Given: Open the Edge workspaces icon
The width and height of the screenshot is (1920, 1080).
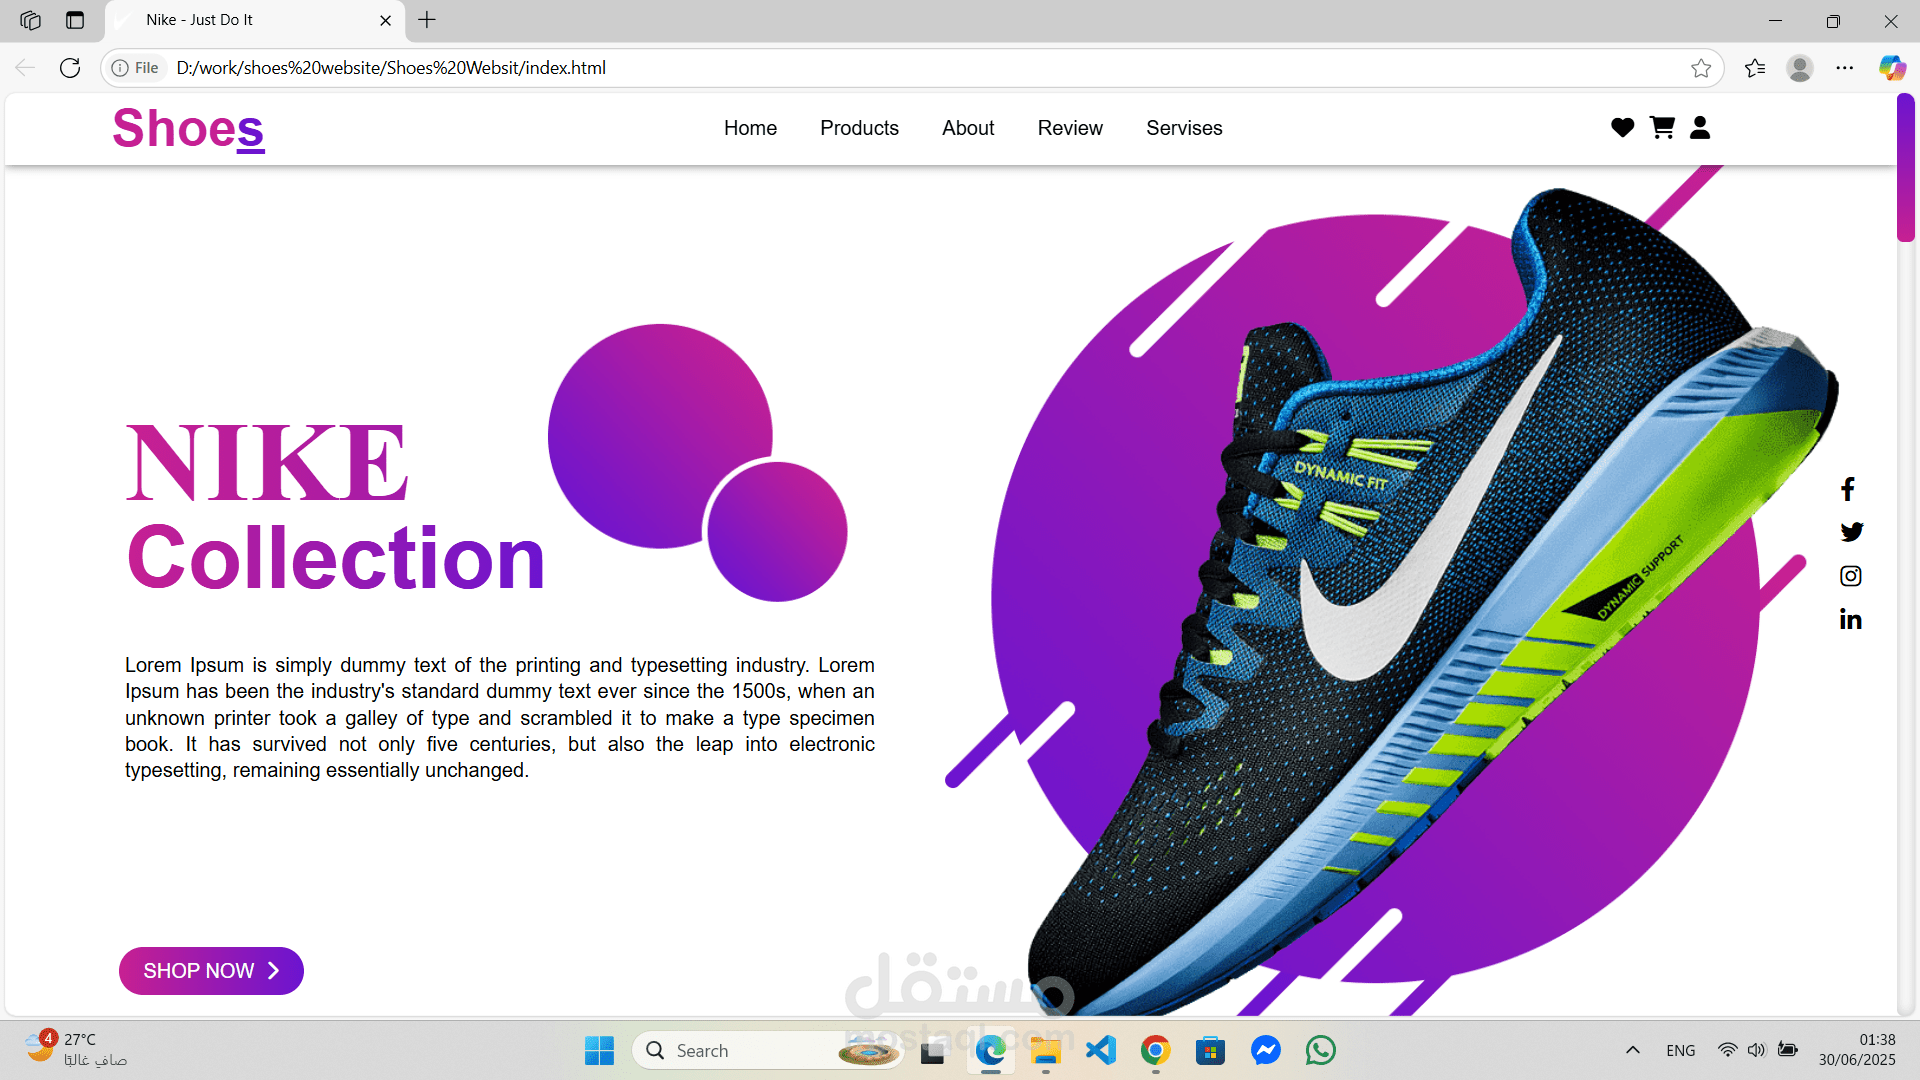Looking at the screenshot, I should click(31, 20).
